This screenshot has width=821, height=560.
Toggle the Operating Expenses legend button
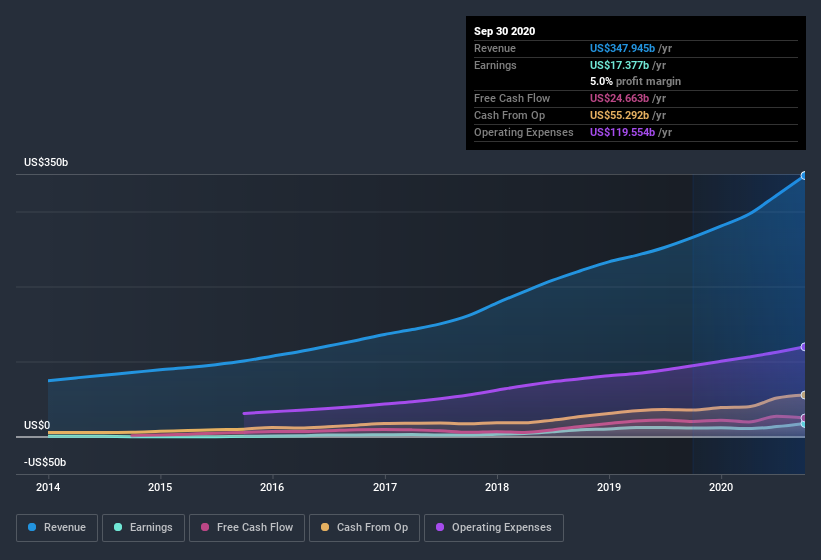pyautogui.click(x=494, y=528)
